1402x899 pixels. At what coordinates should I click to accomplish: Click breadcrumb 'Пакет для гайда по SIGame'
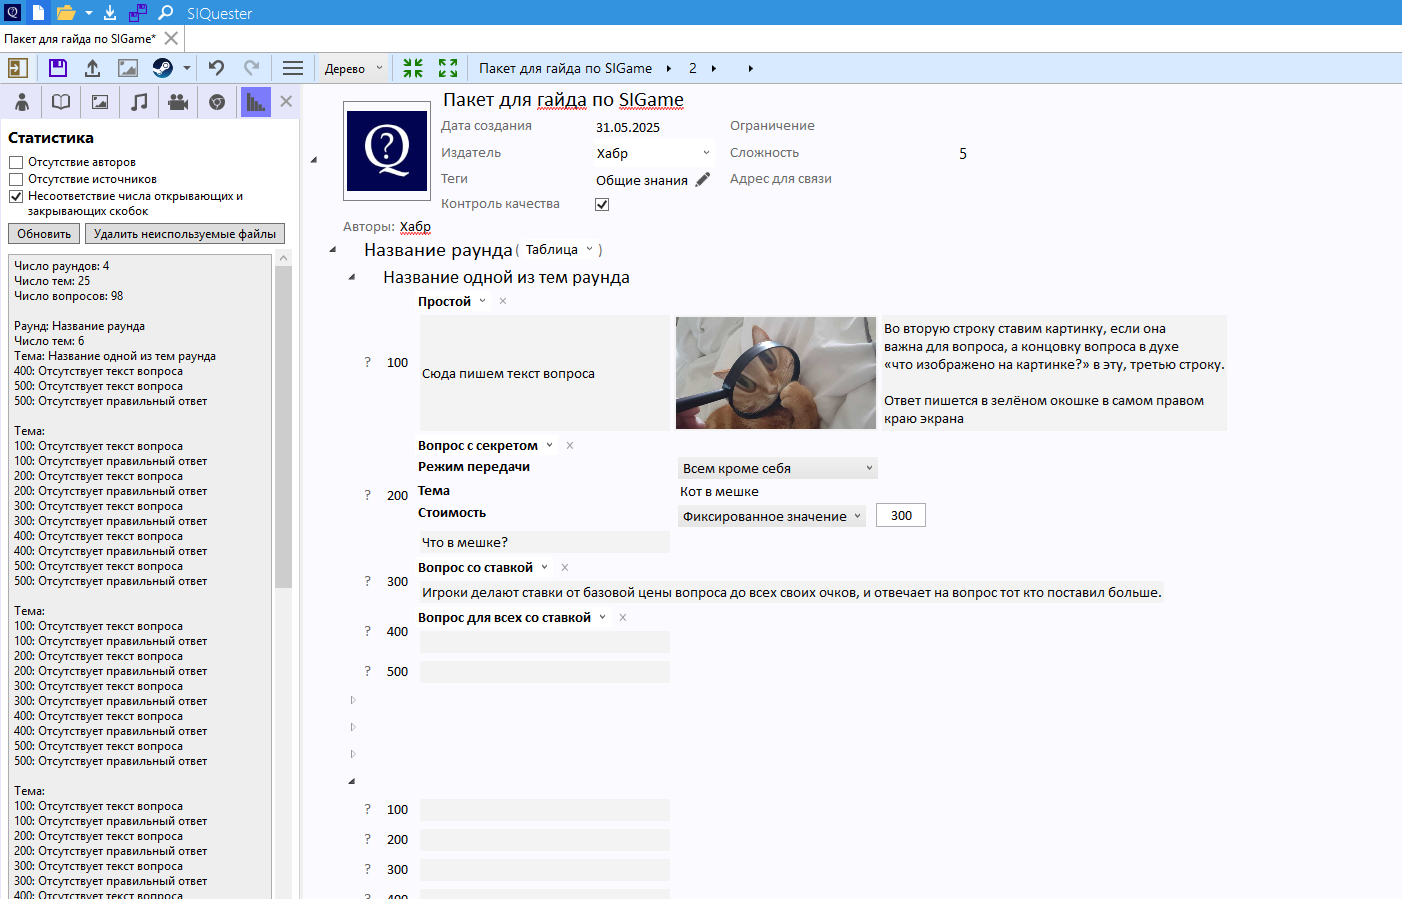coord(565,68)
